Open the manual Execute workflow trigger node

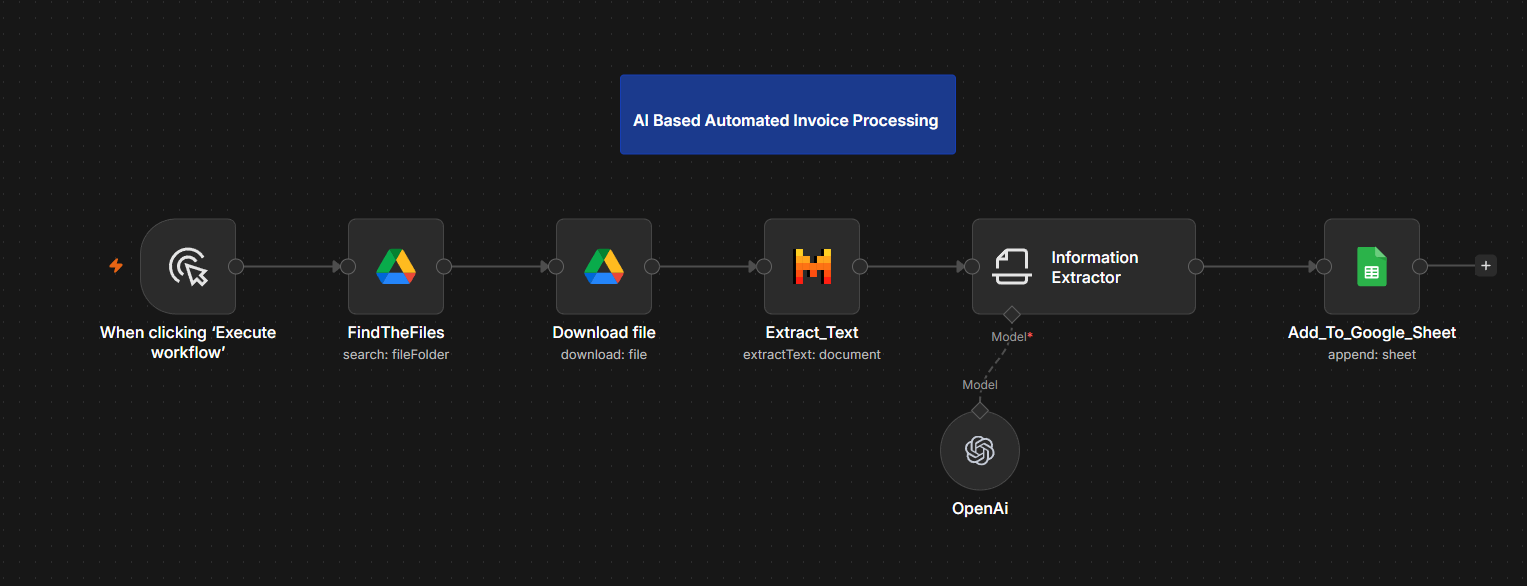click(188, 266)
